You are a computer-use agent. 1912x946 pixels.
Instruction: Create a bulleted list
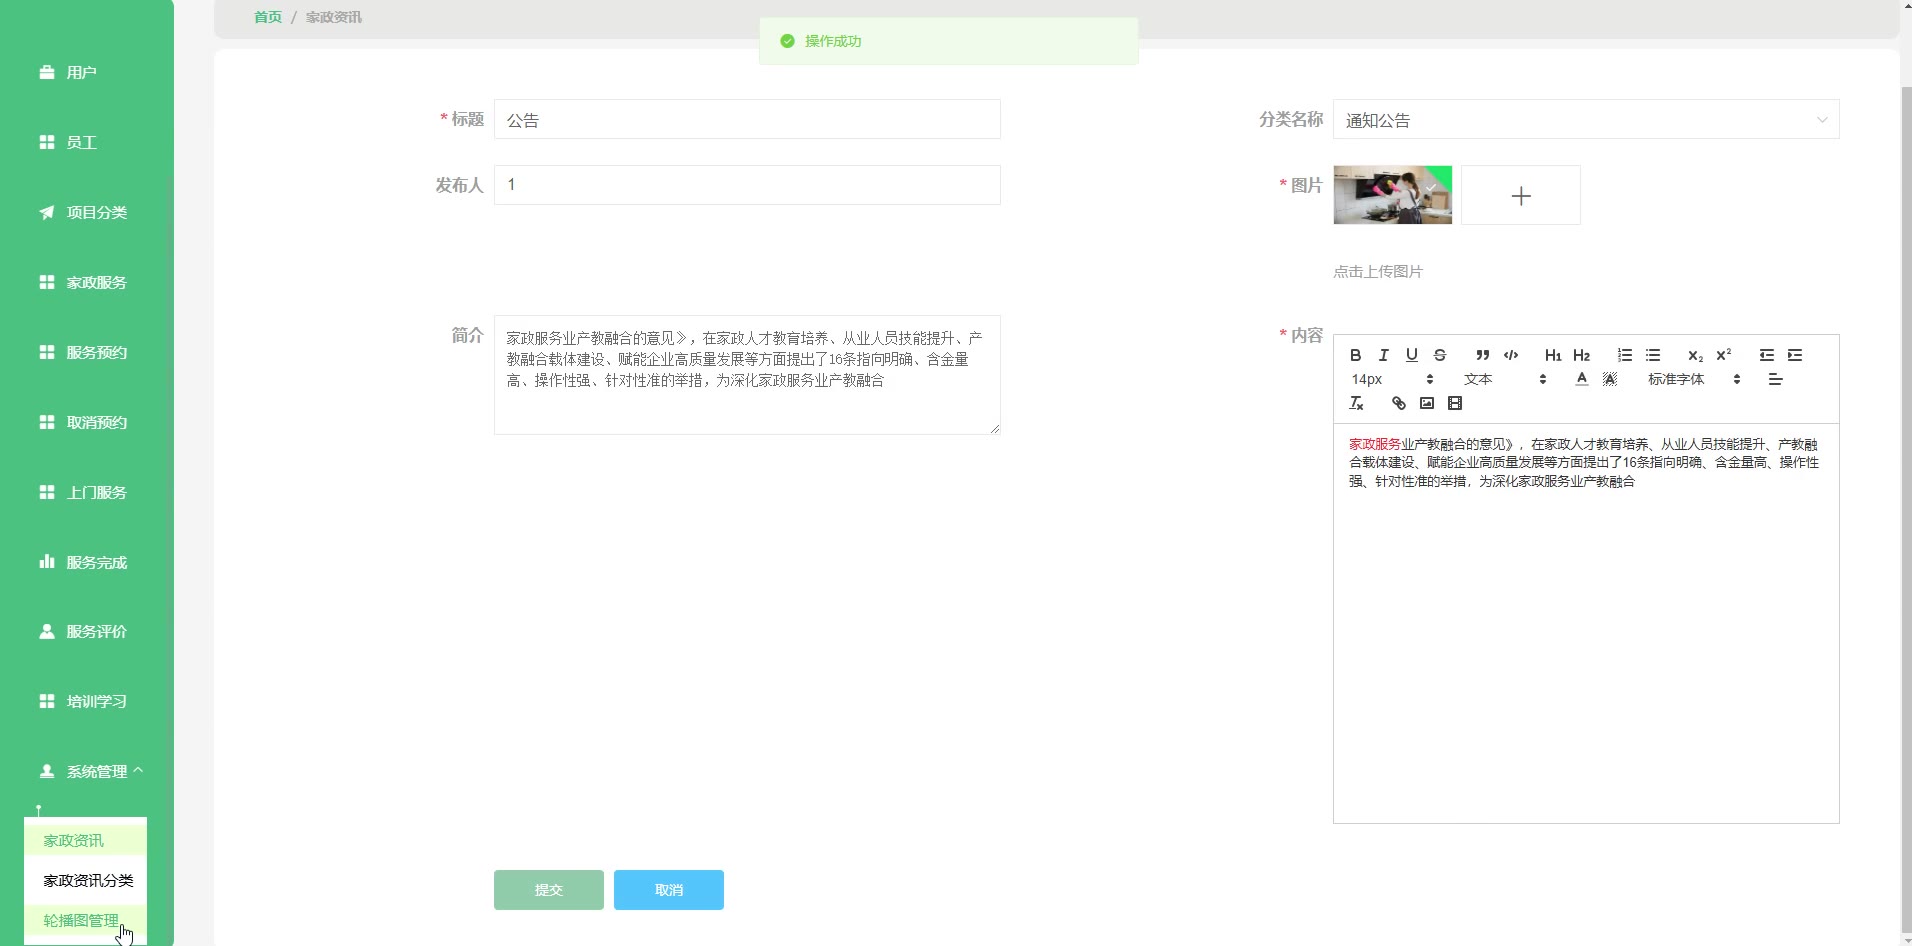point(1652,355)
